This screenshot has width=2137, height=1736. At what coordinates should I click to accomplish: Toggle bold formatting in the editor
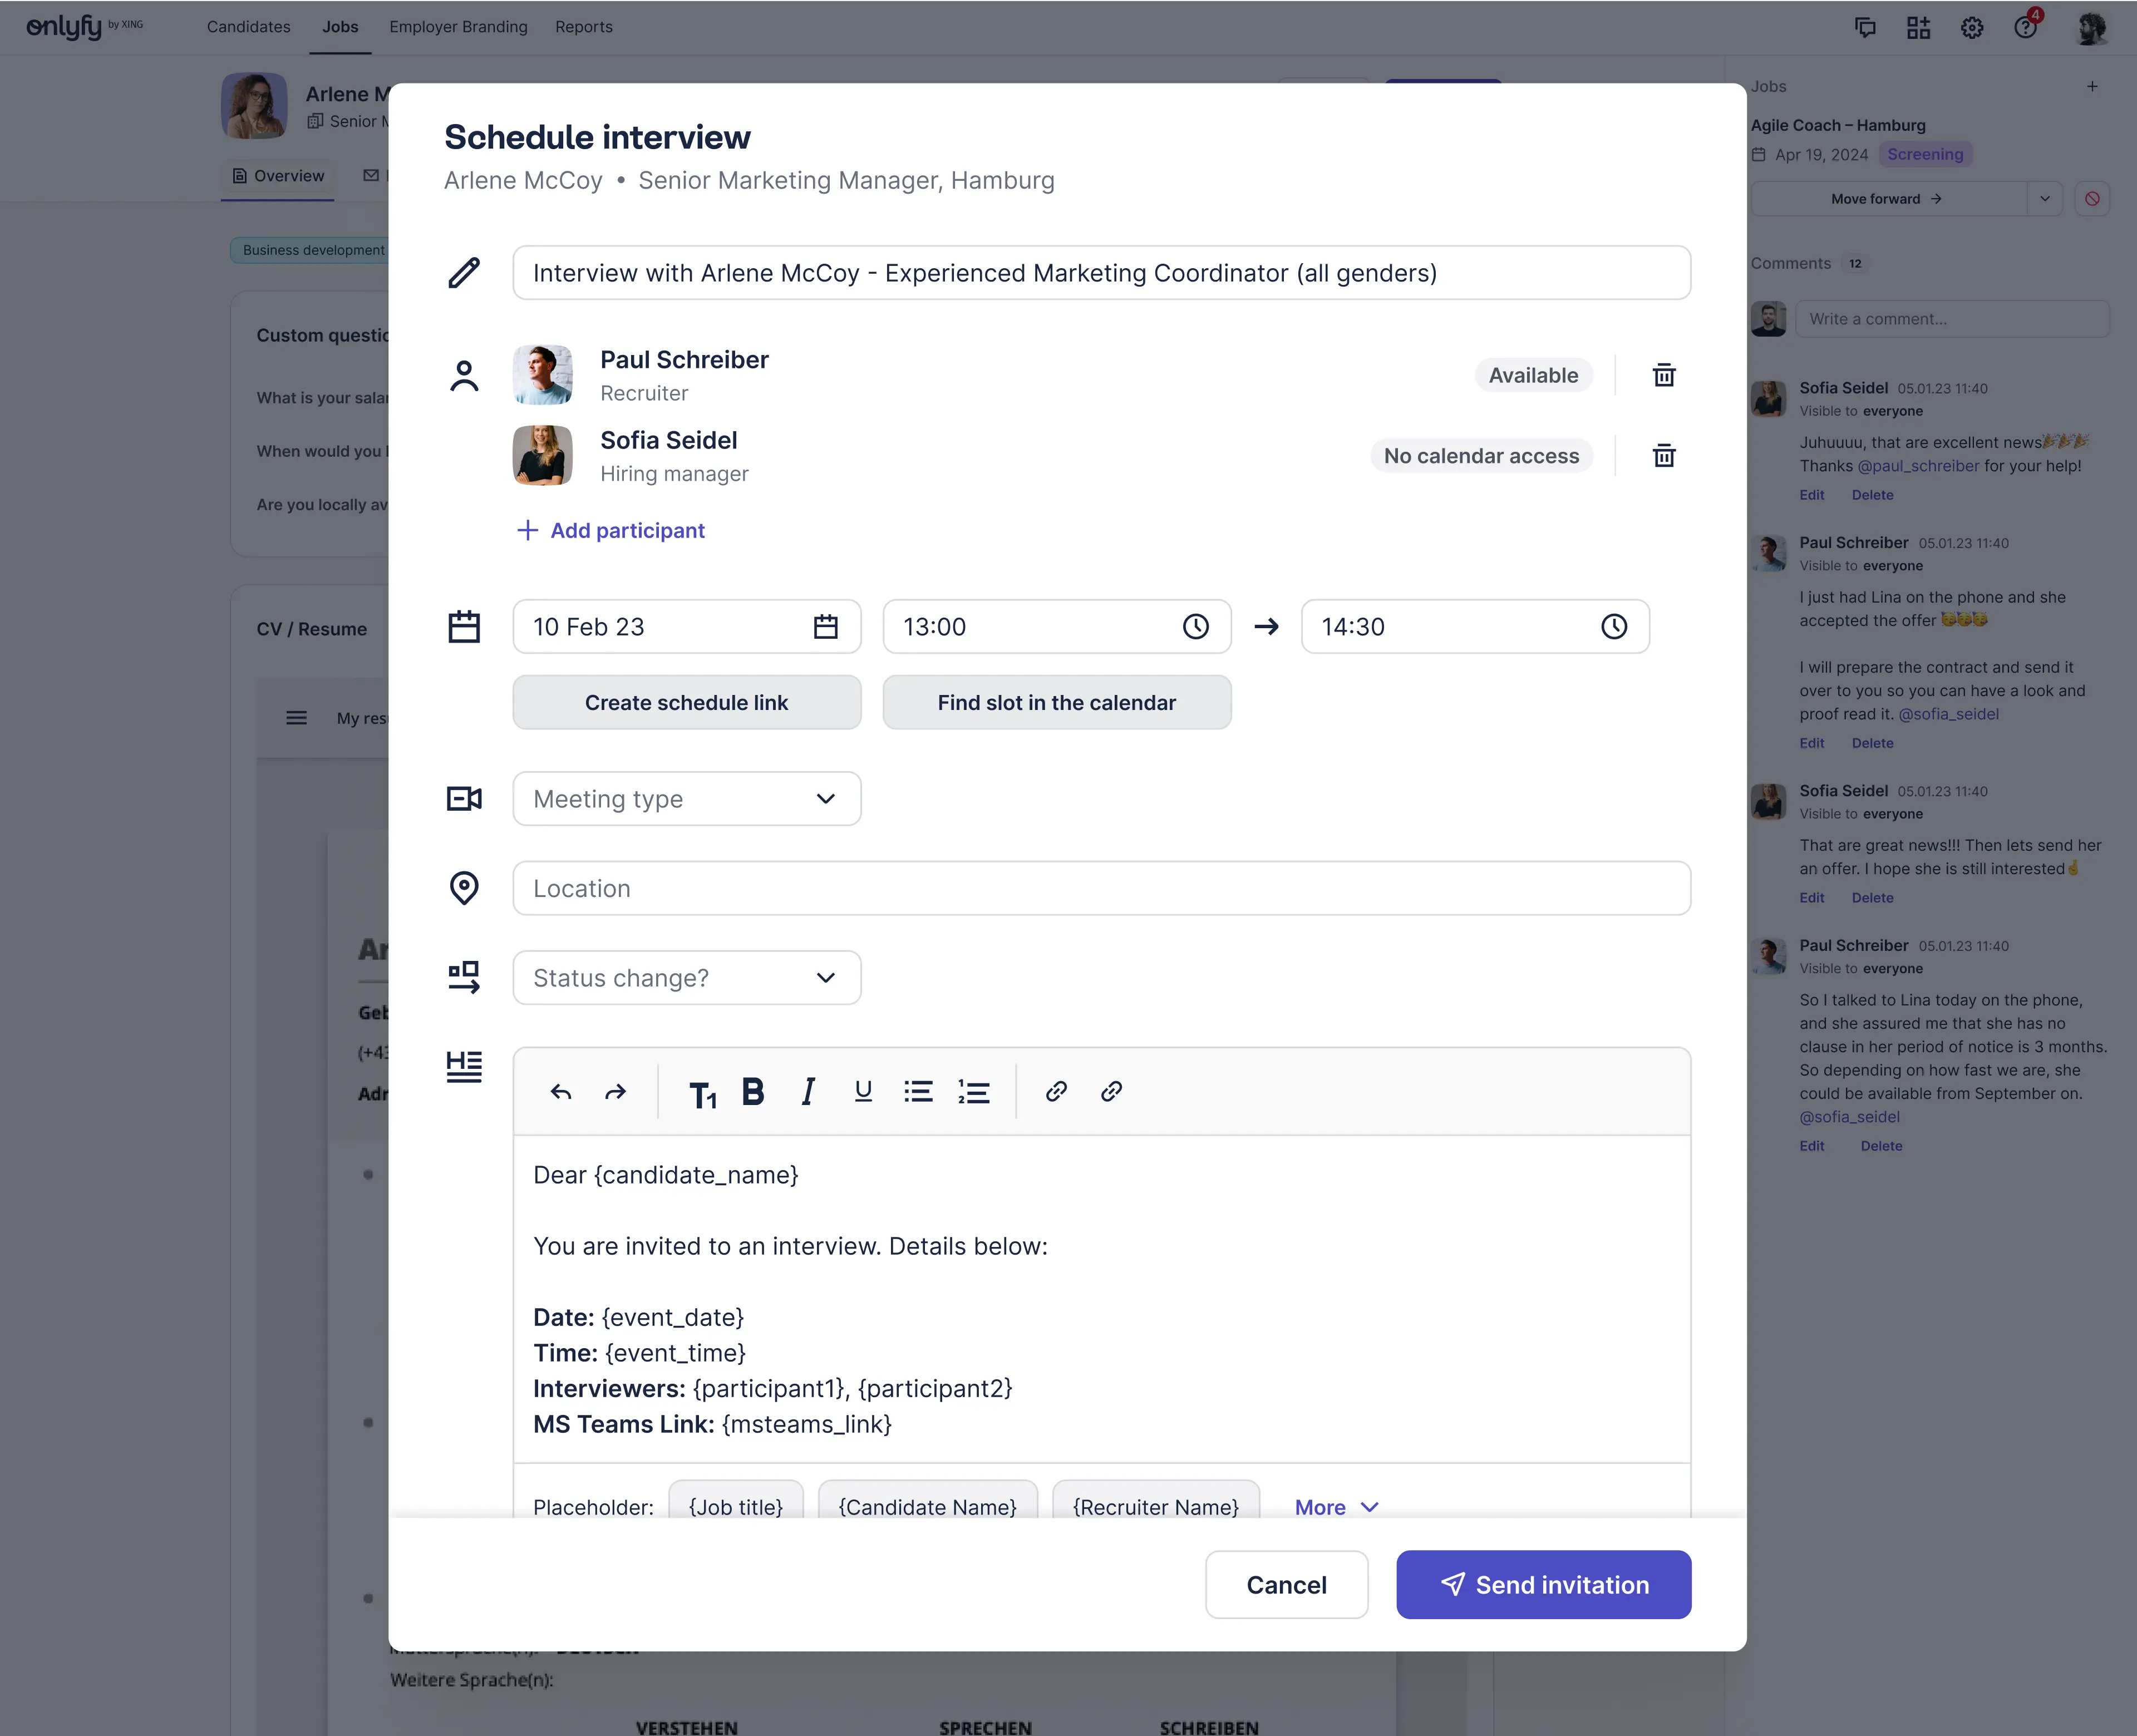point(753,1092)
